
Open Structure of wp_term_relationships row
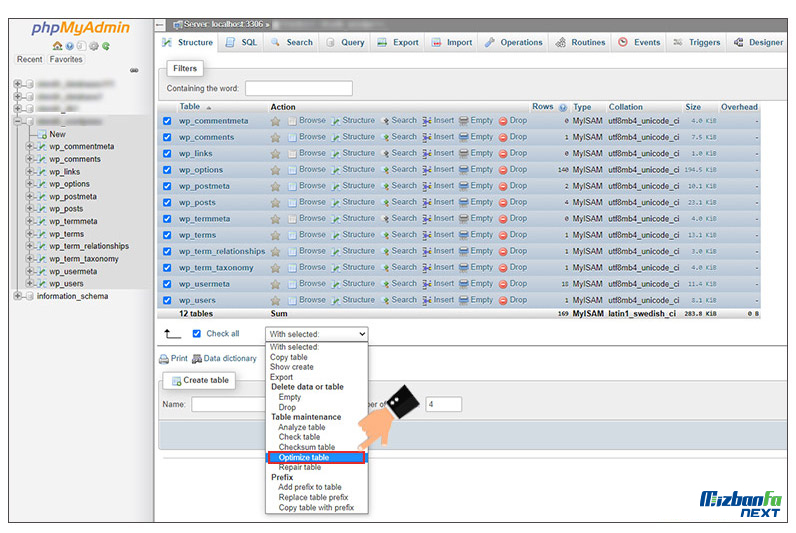pos(353,251)
